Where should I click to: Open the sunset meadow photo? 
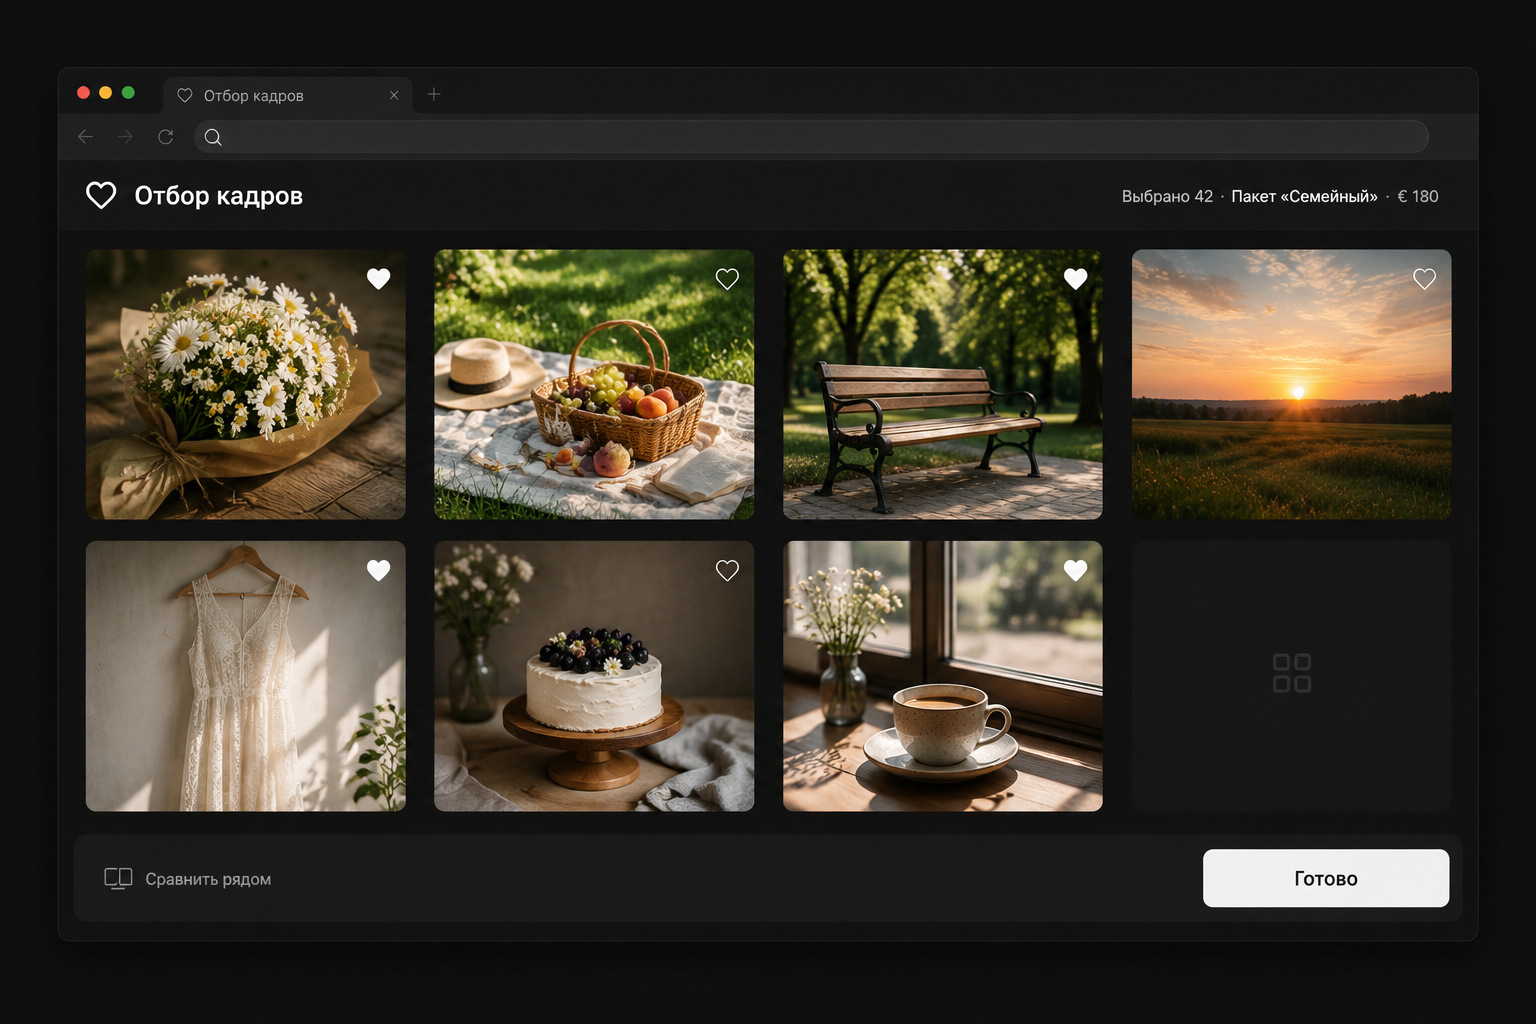(1291, 384)
